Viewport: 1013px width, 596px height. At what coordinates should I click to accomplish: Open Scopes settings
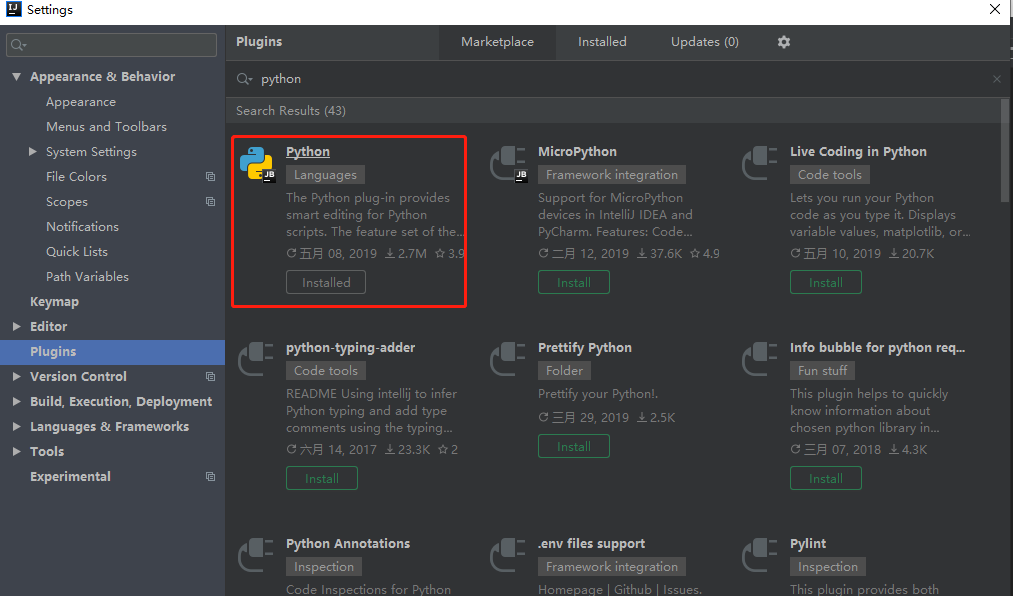67,202
